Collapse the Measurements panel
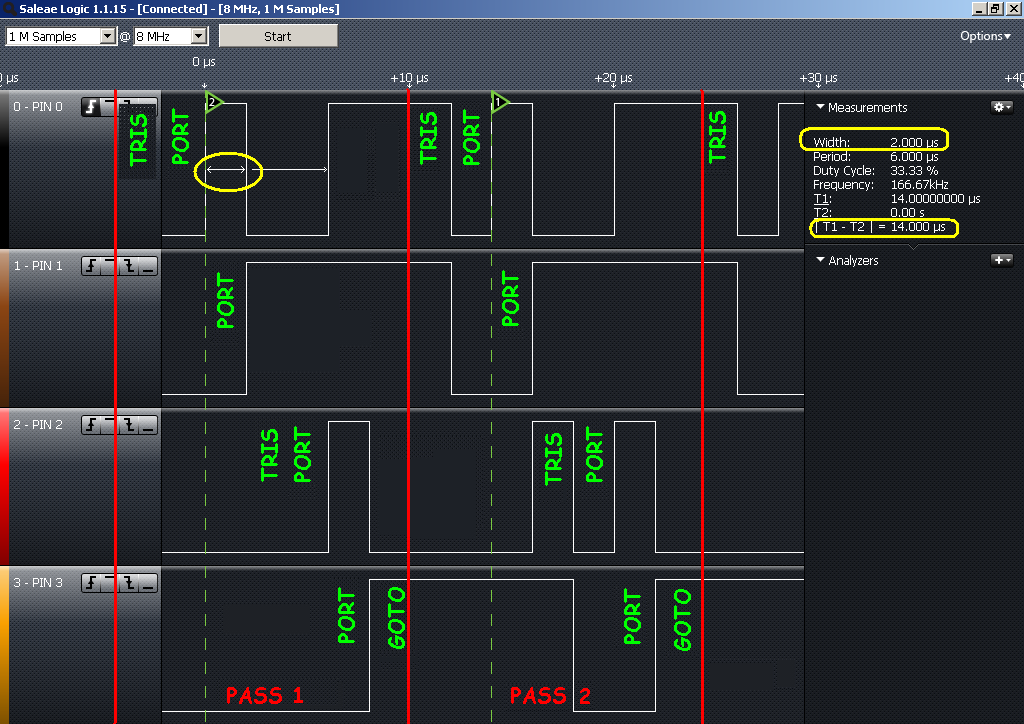This screenshot has width=1024, height=724. (820, 107)
